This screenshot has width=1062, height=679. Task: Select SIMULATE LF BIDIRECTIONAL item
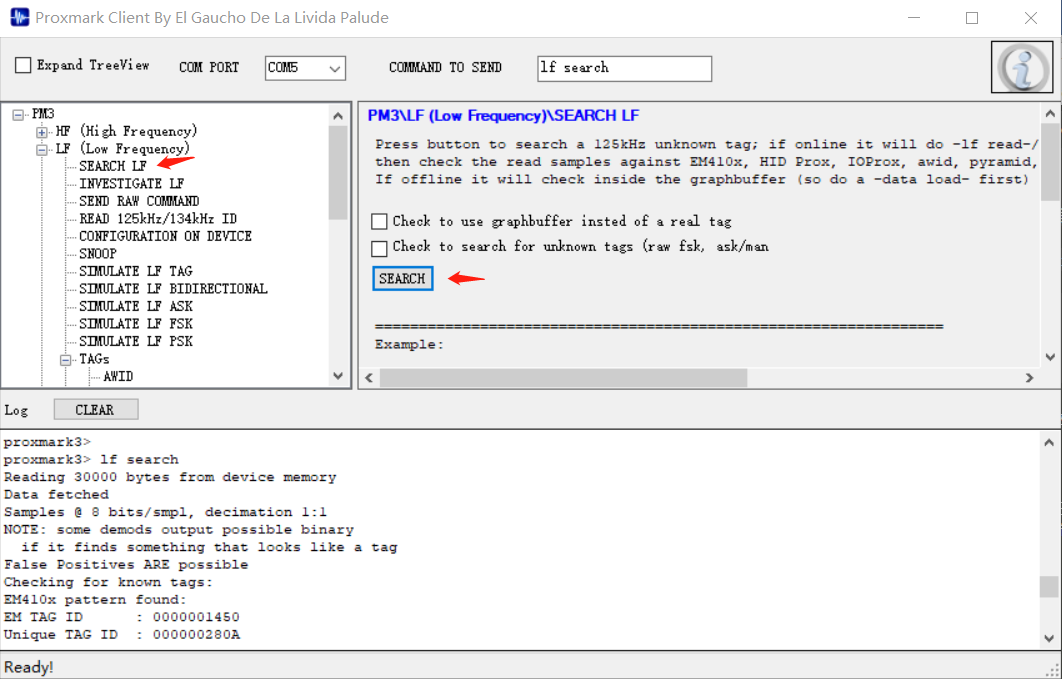[x=173, y=289]
